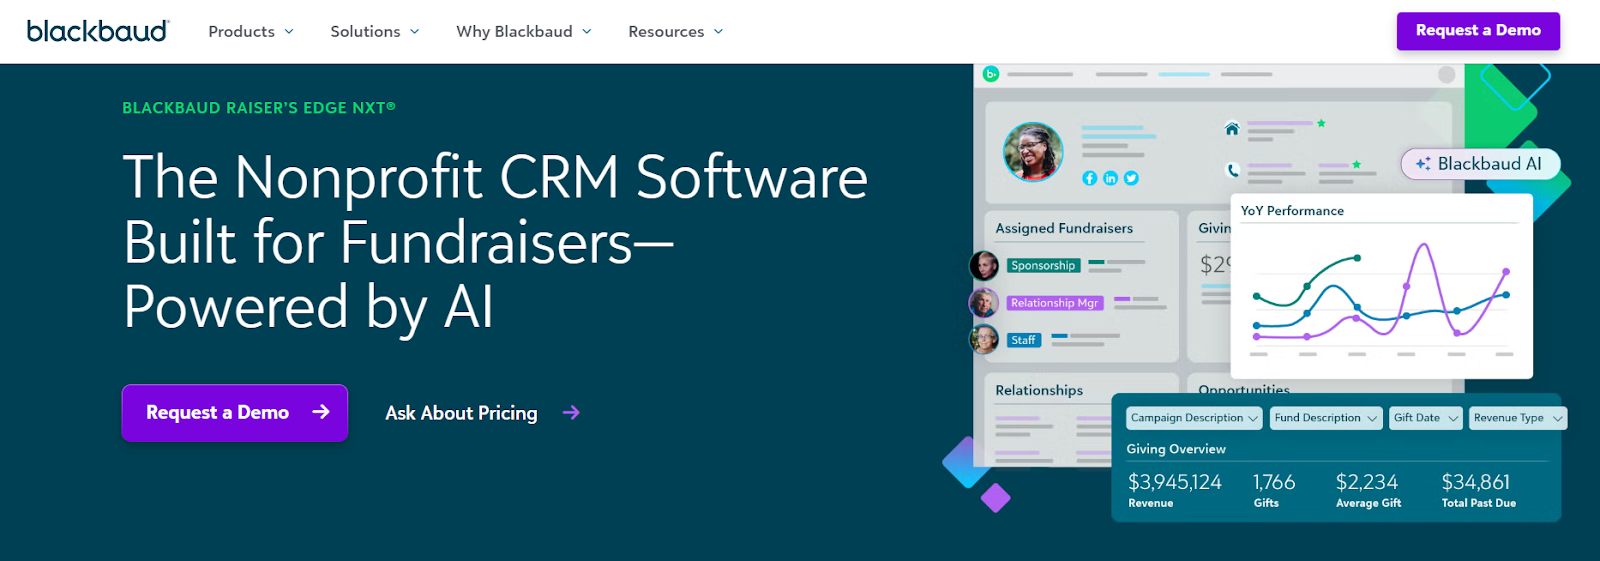The image size is (1600, 561).
Task: Click the home address icon
Action: 1232,128
